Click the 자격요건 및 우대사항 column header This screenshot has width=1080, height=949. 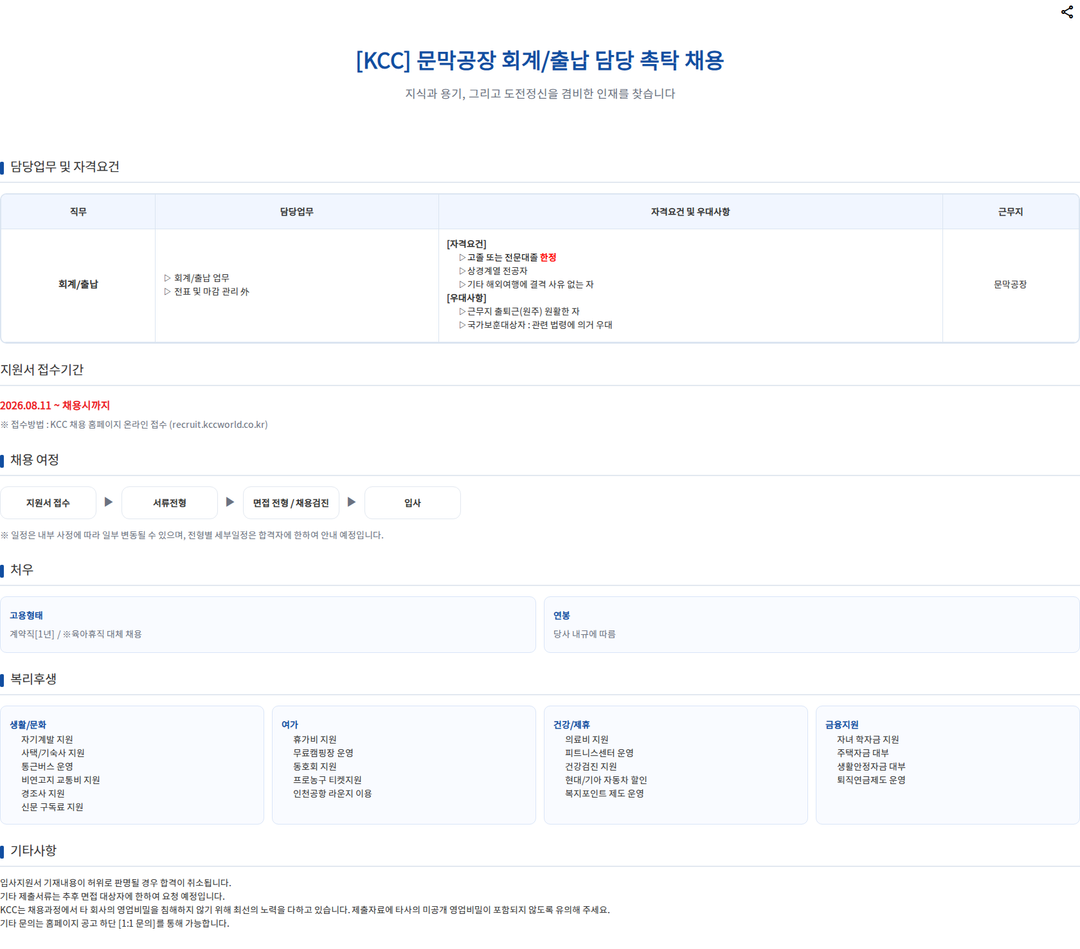690,211
